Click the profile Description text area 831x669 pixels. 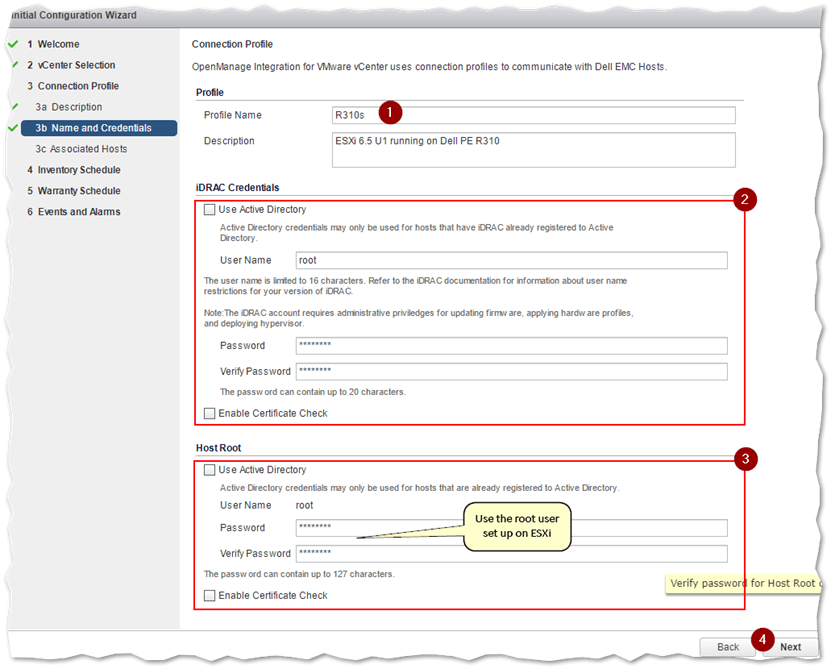(x=534, y=150)
